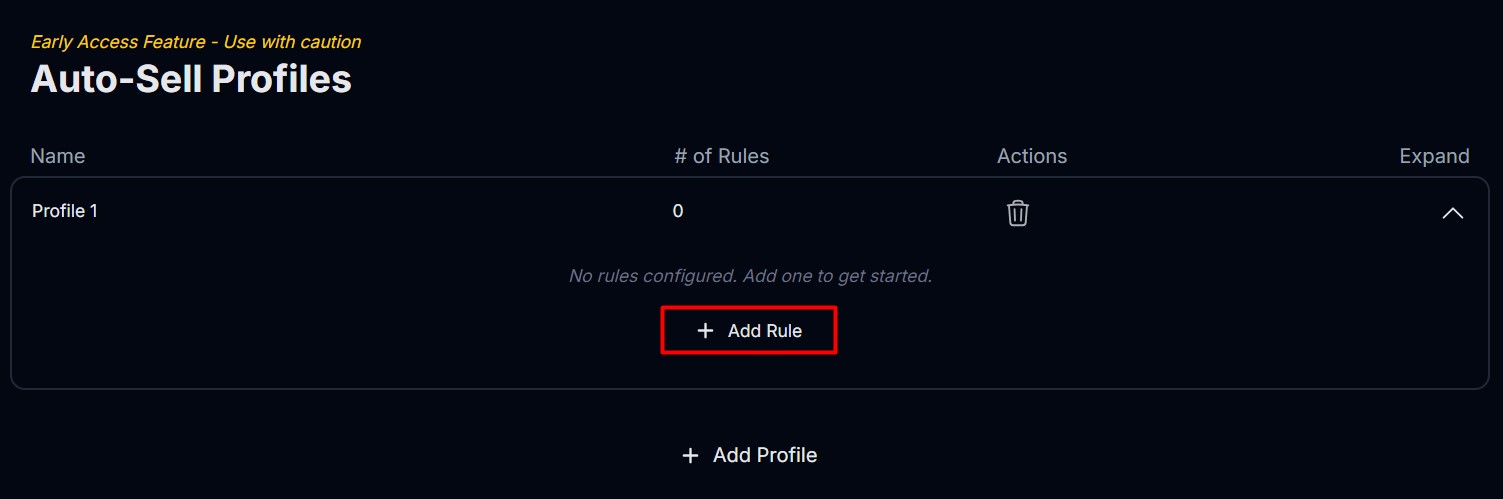
Task: Delete Profile 1 using the trash icon
Action: point(1017,213)
